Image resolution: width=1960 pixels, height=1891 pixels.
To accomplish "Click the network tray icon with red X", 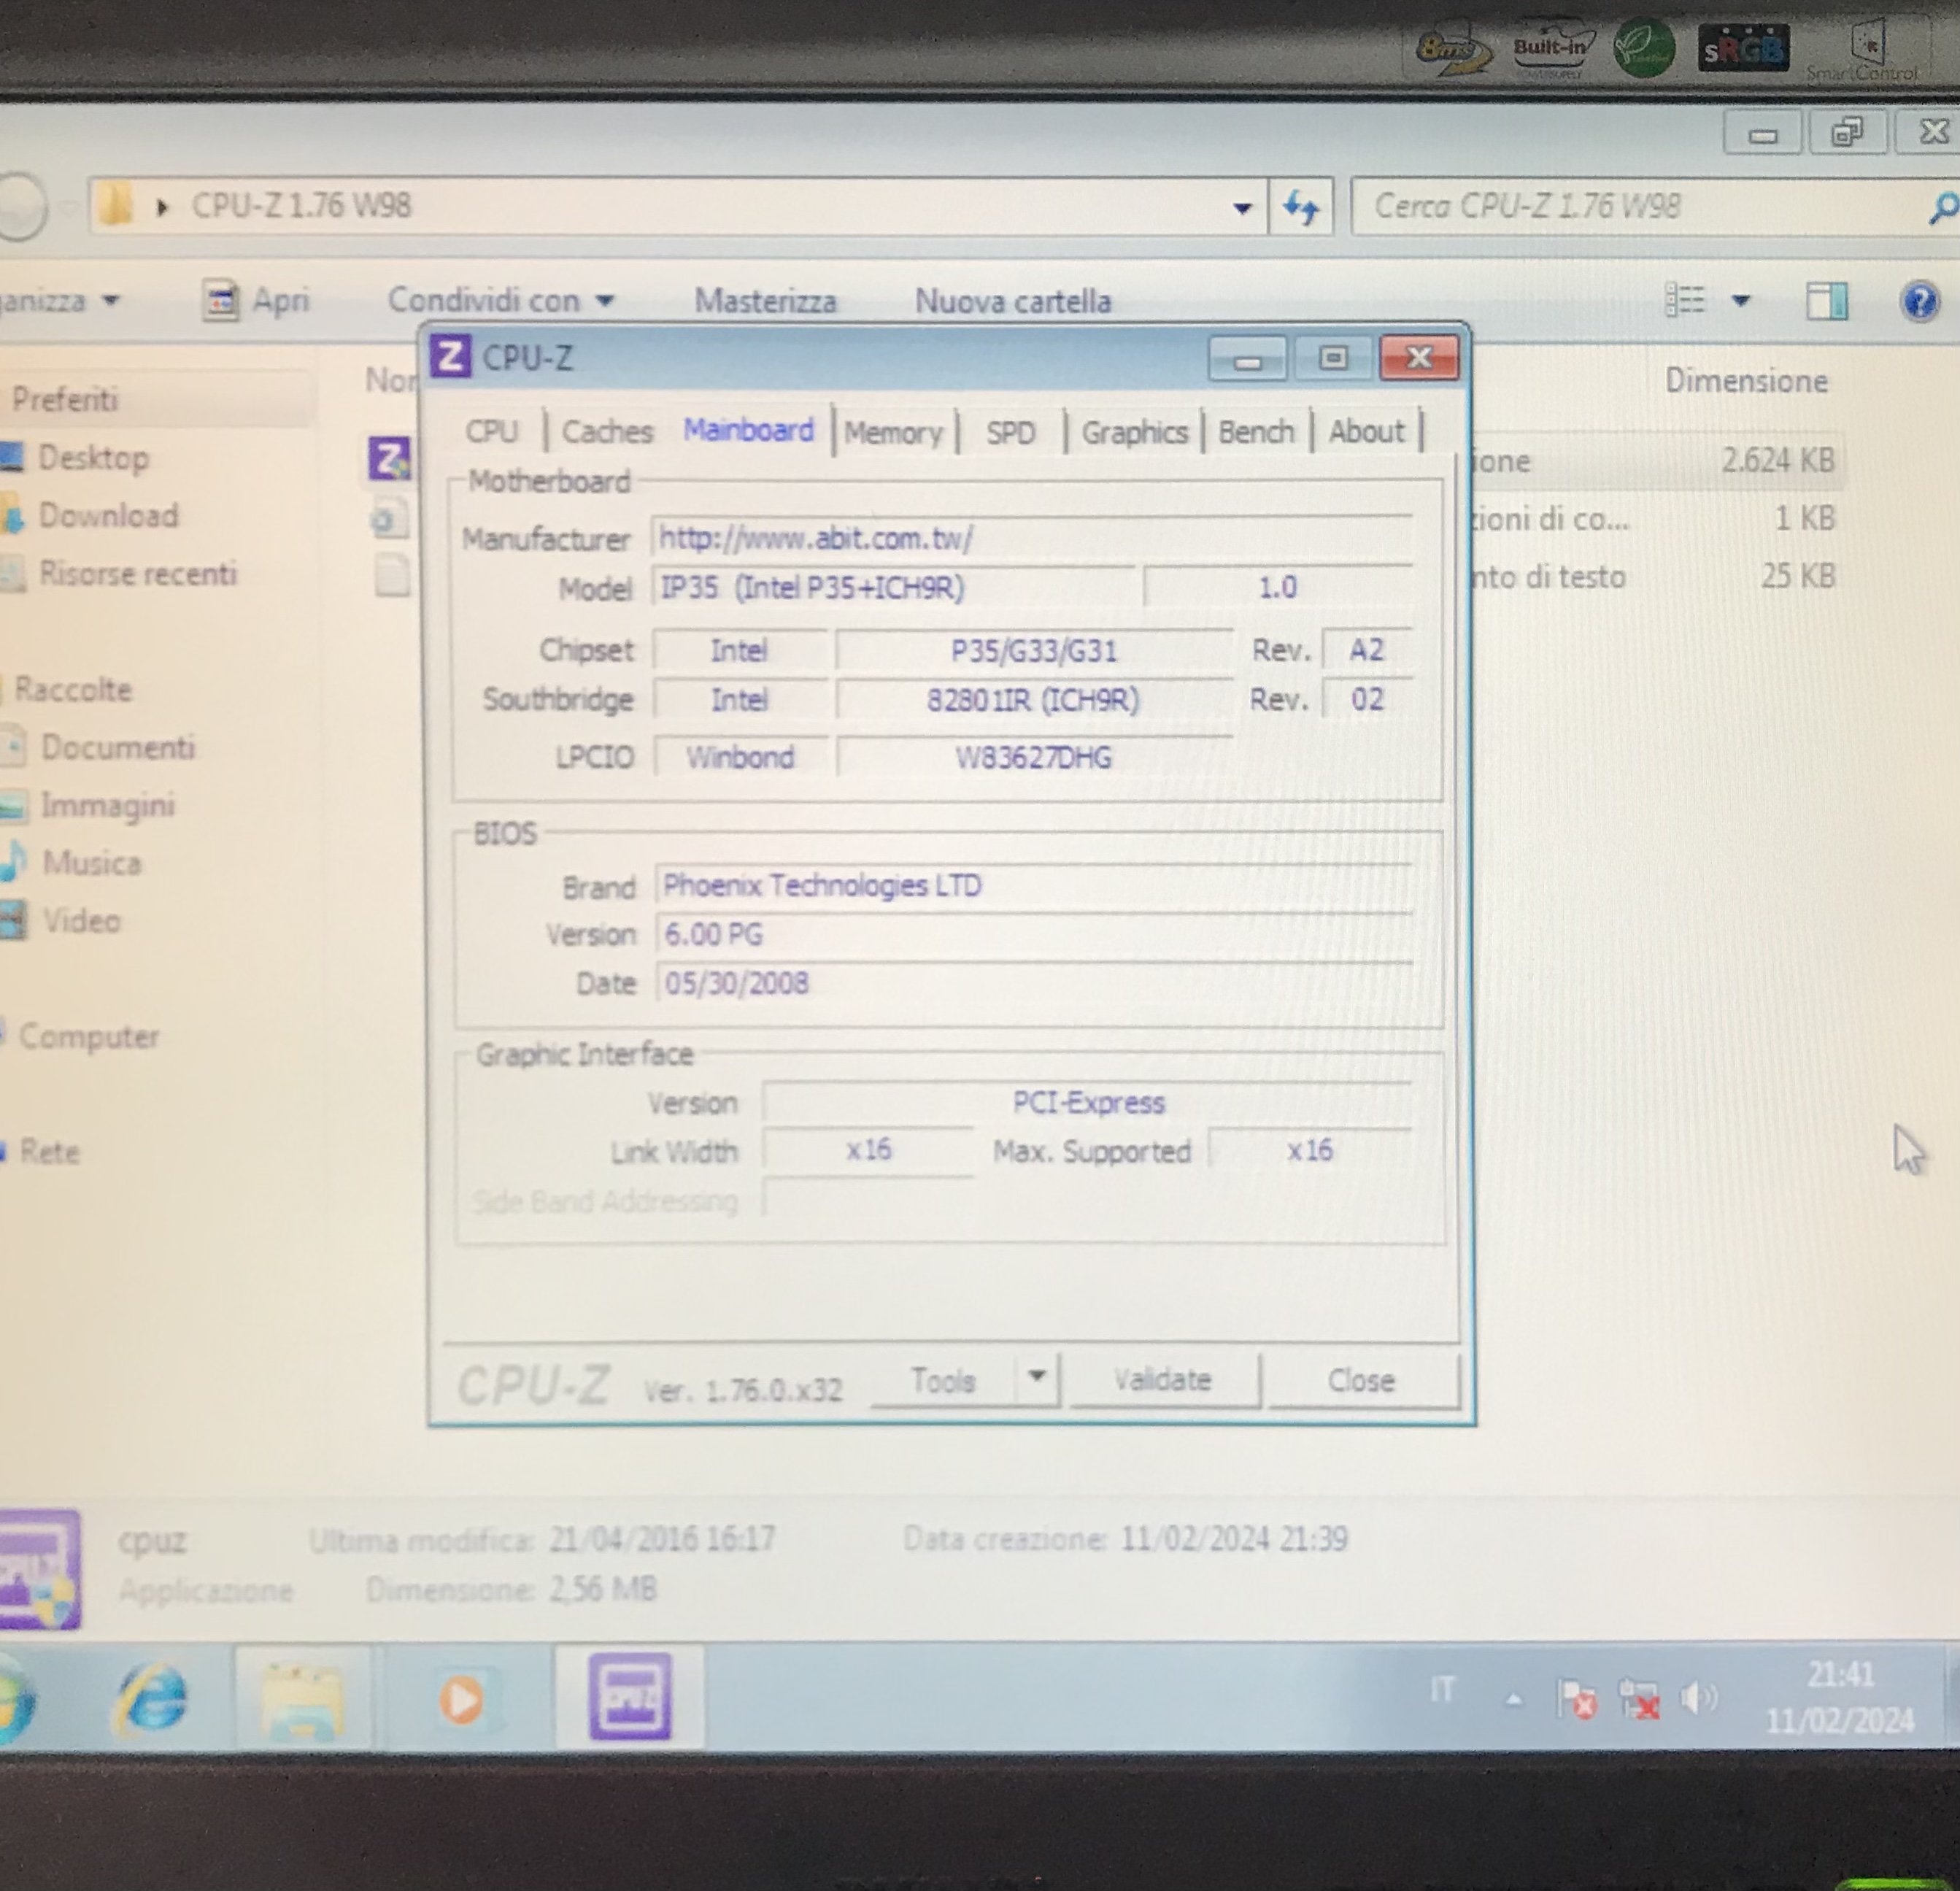I will click(1639, 1699).
